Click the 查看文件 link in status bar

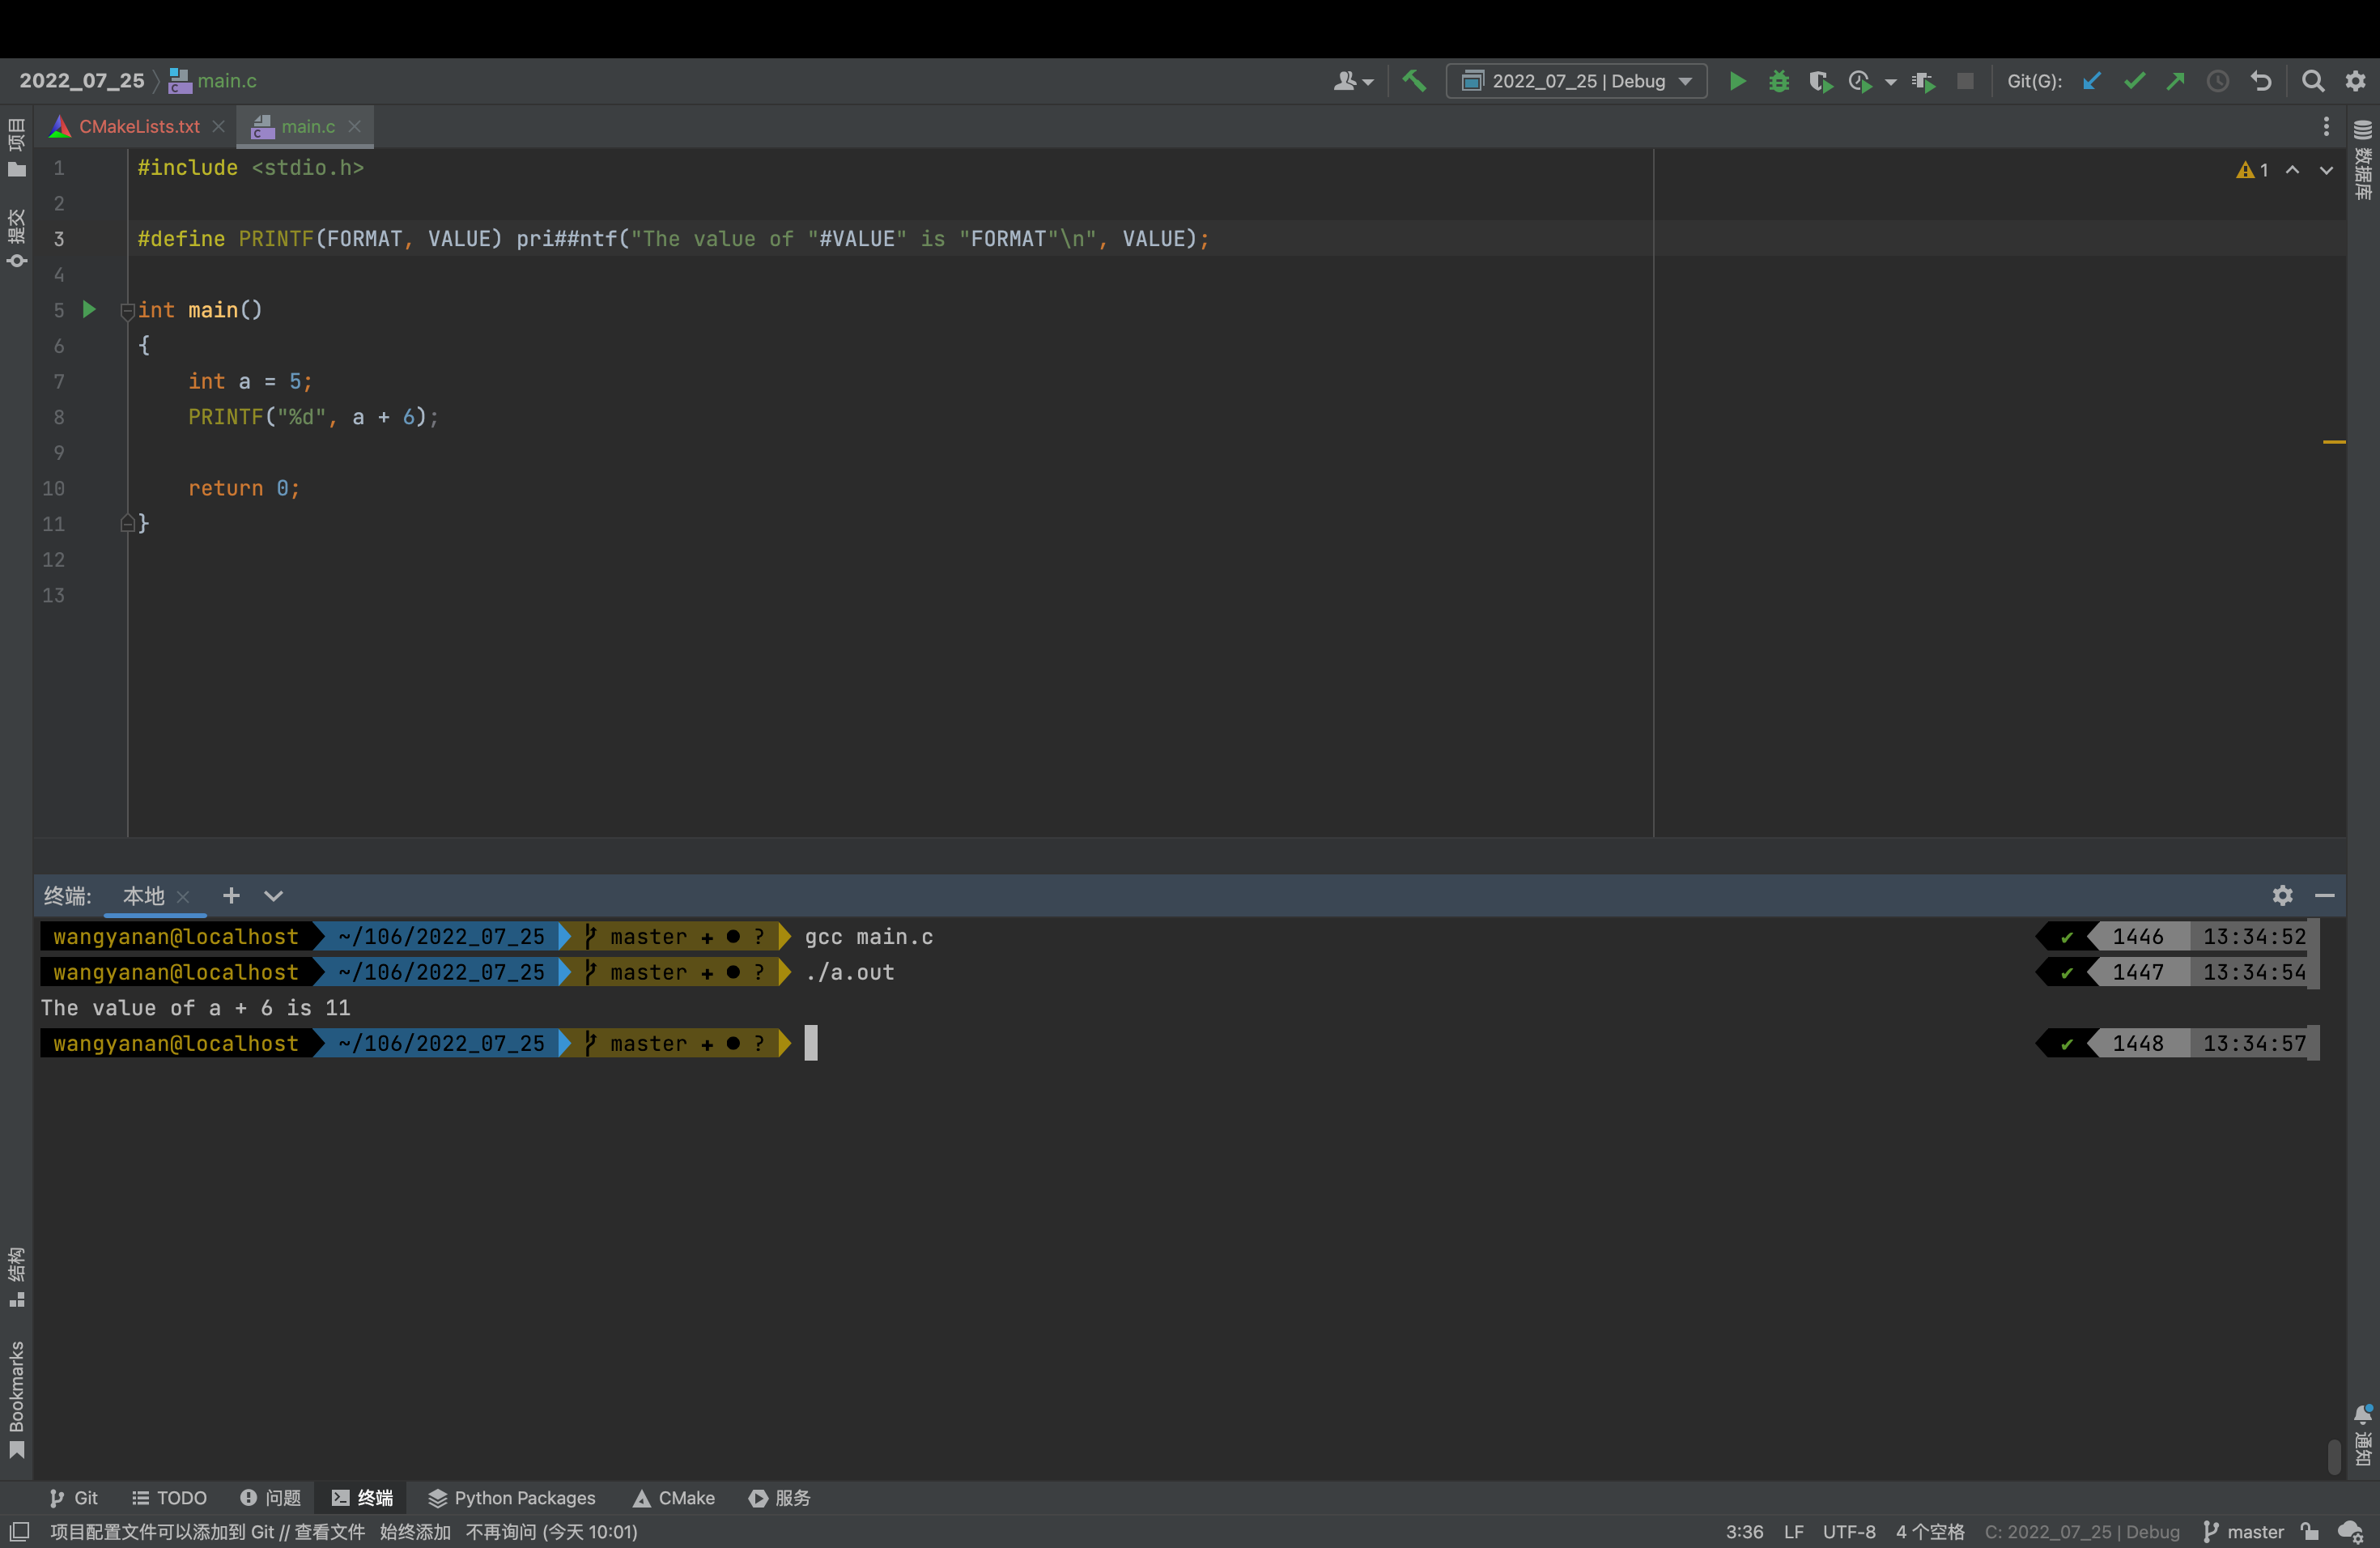(x=329, y=1531)
